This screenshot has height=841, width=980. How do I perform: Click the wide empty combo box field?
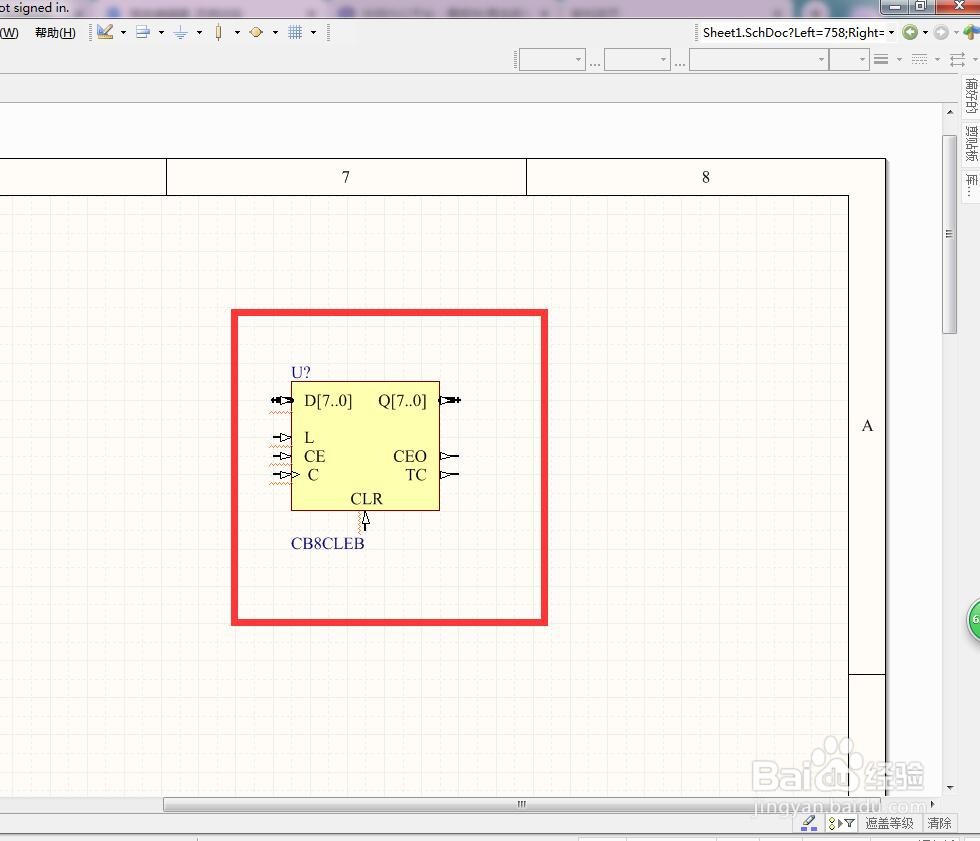[759, 60]
